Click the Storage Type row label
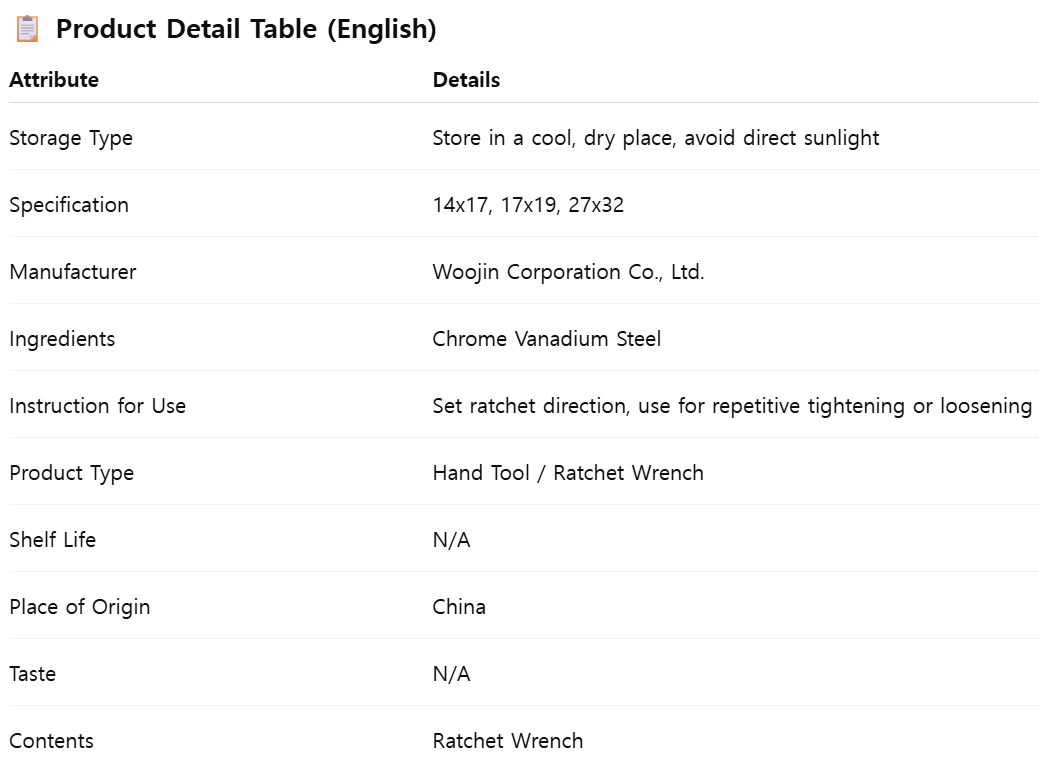 pos(71,138)
